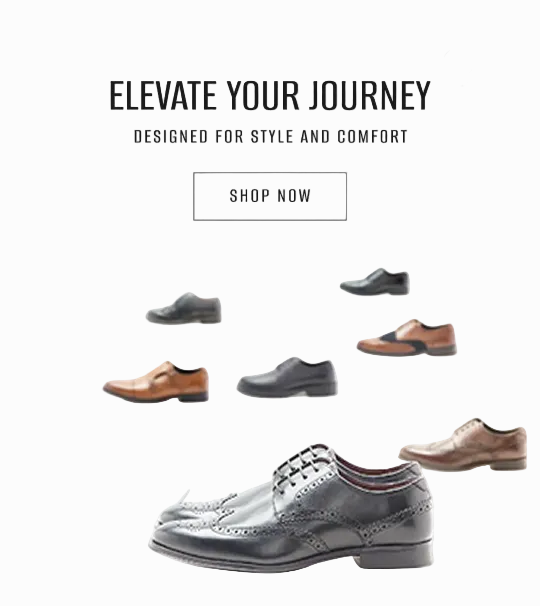The image size is (540, 606).
Task: Click the laces of the large black wingtip
Action: (302, 464)
